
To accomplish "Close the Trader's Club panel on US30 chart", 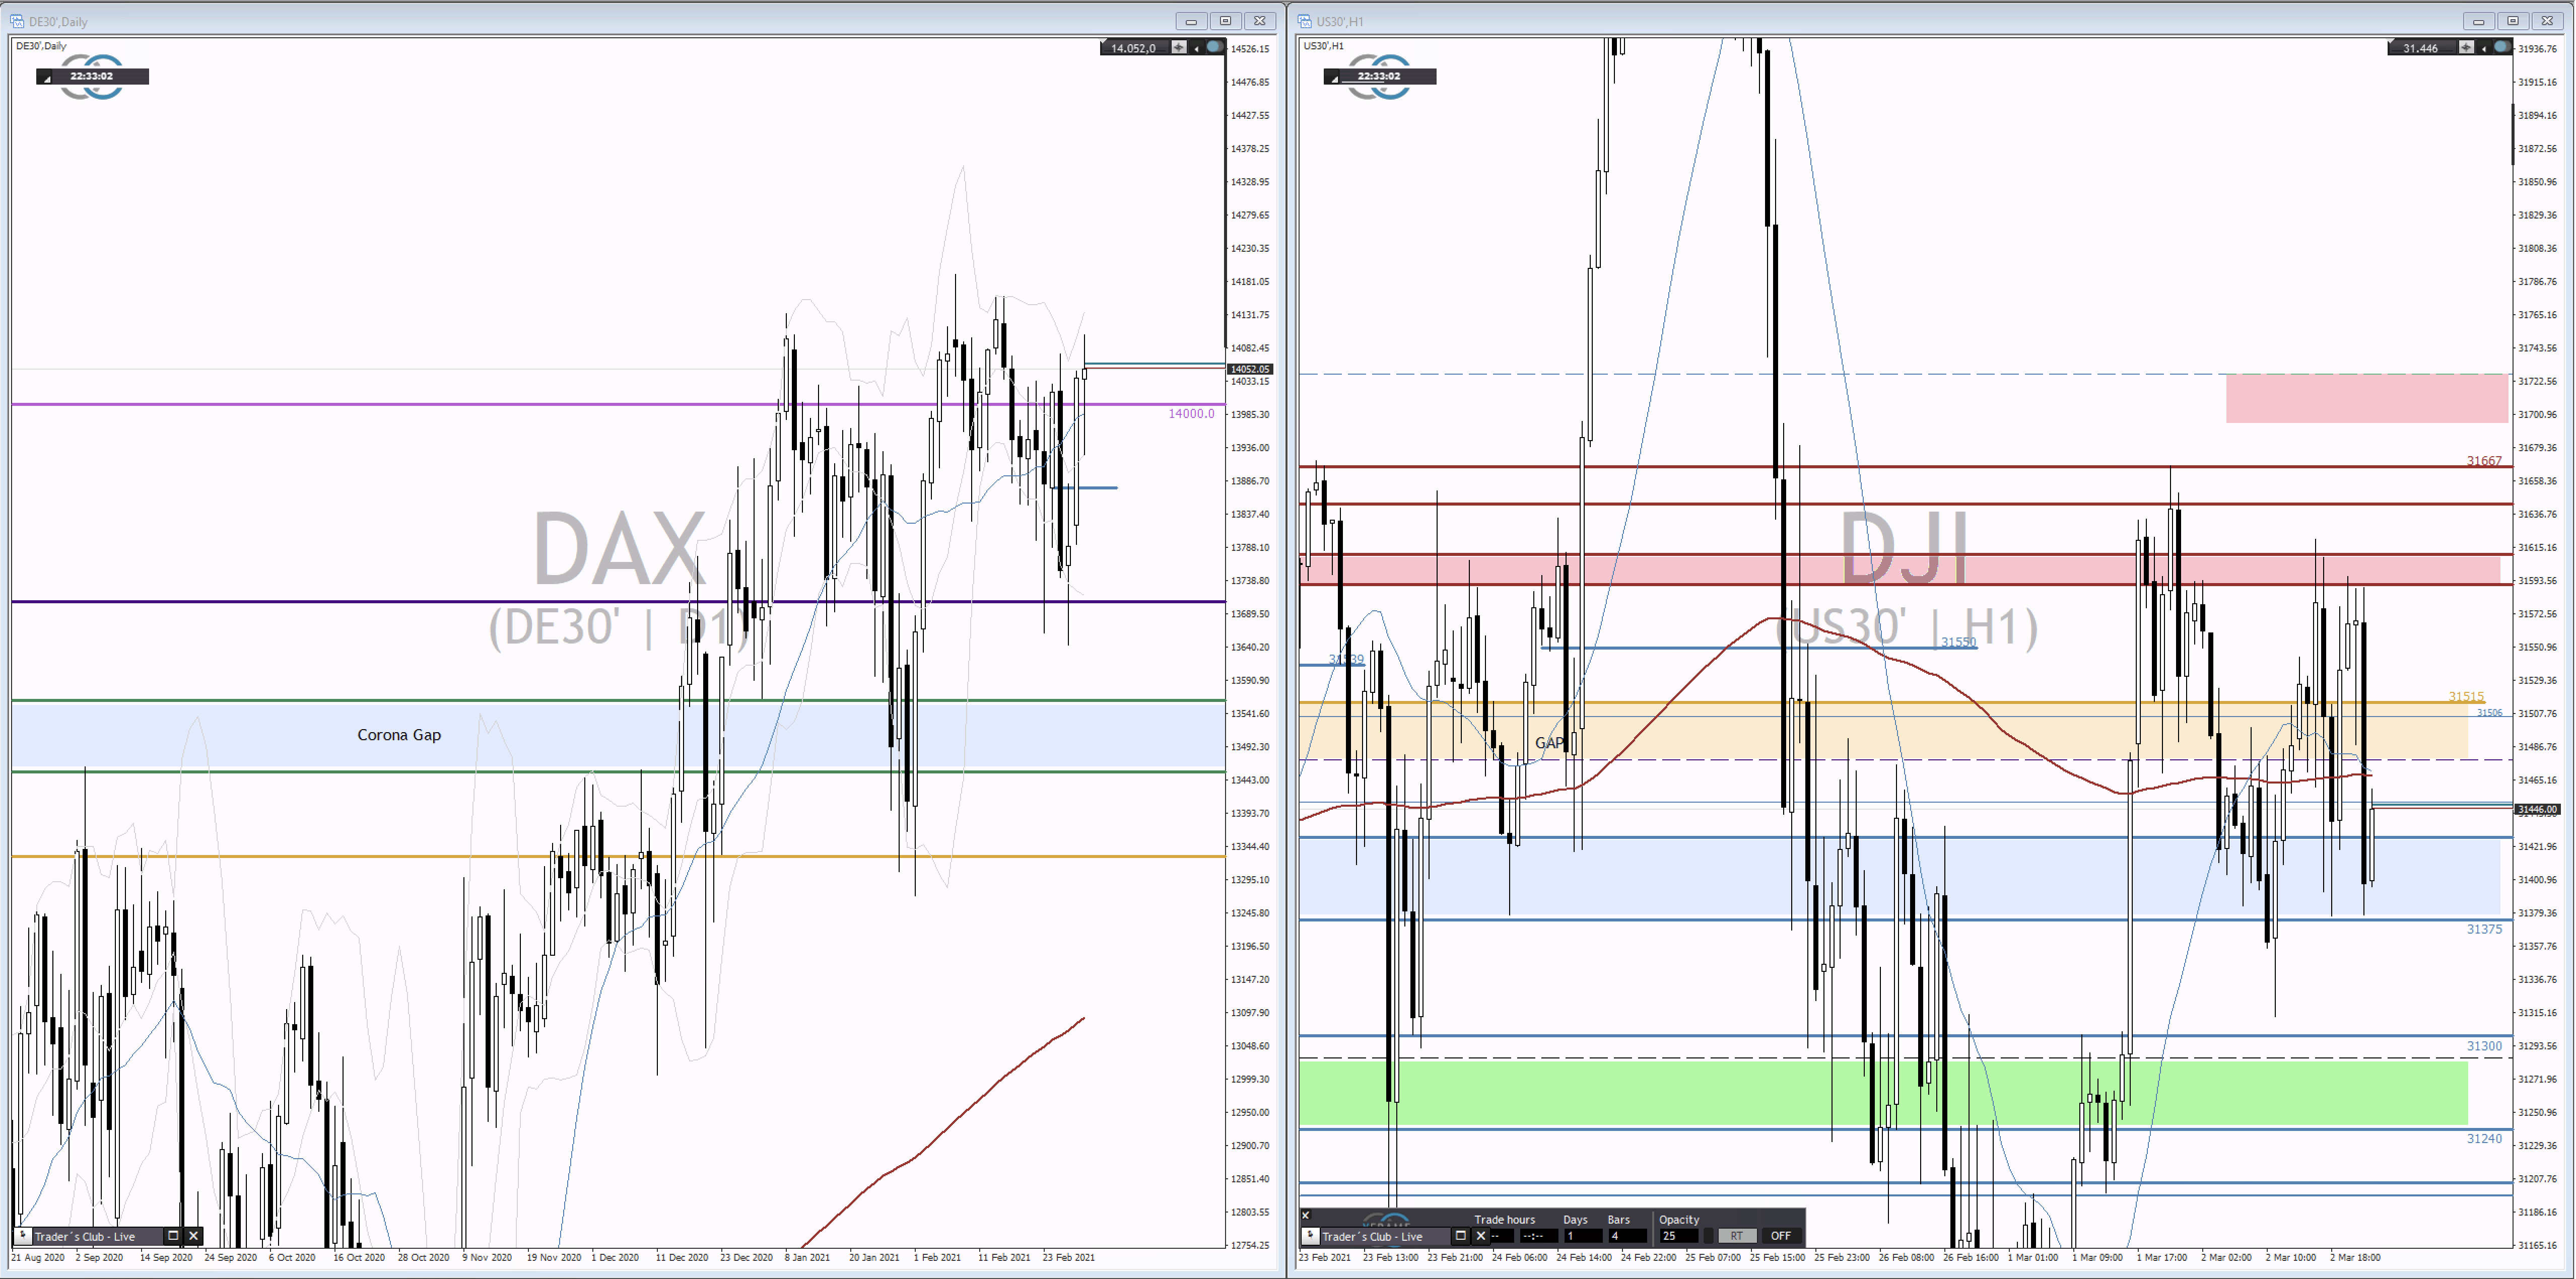I will point(1481,1236).
